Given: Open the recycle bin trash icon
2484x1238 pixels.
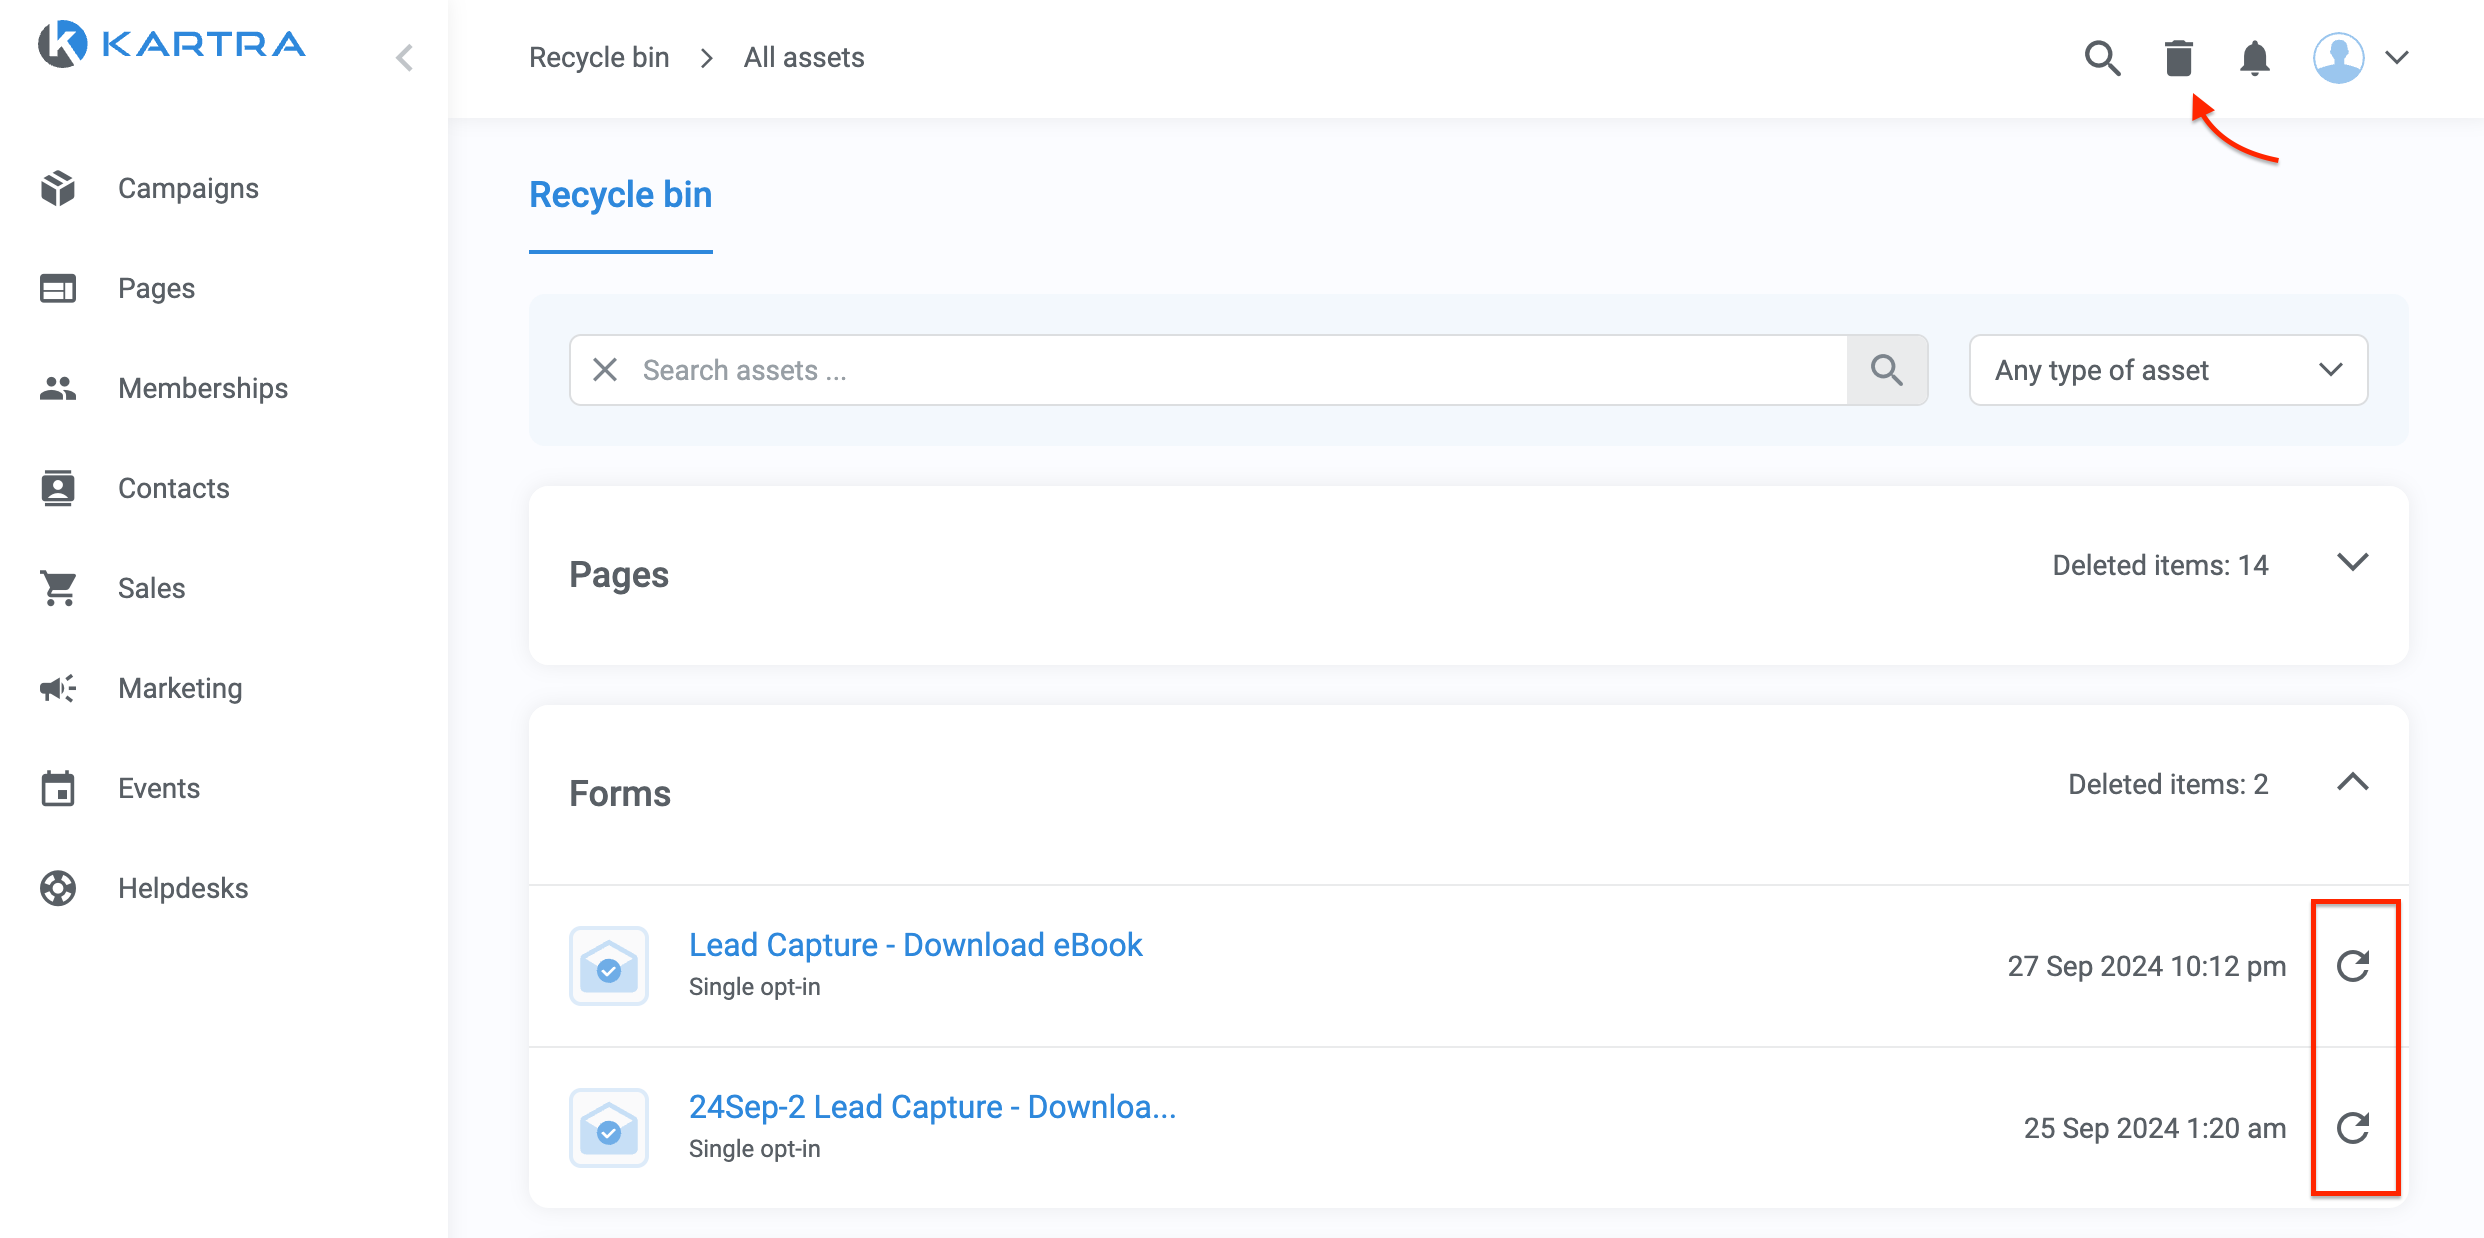Looking at the screenshot, I should (2178, 58).
